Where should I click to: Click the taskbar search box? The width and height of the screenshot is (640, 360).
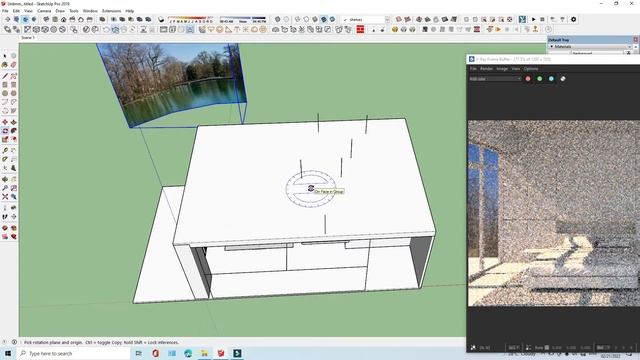pyautogui.click(x=73, y=353)
